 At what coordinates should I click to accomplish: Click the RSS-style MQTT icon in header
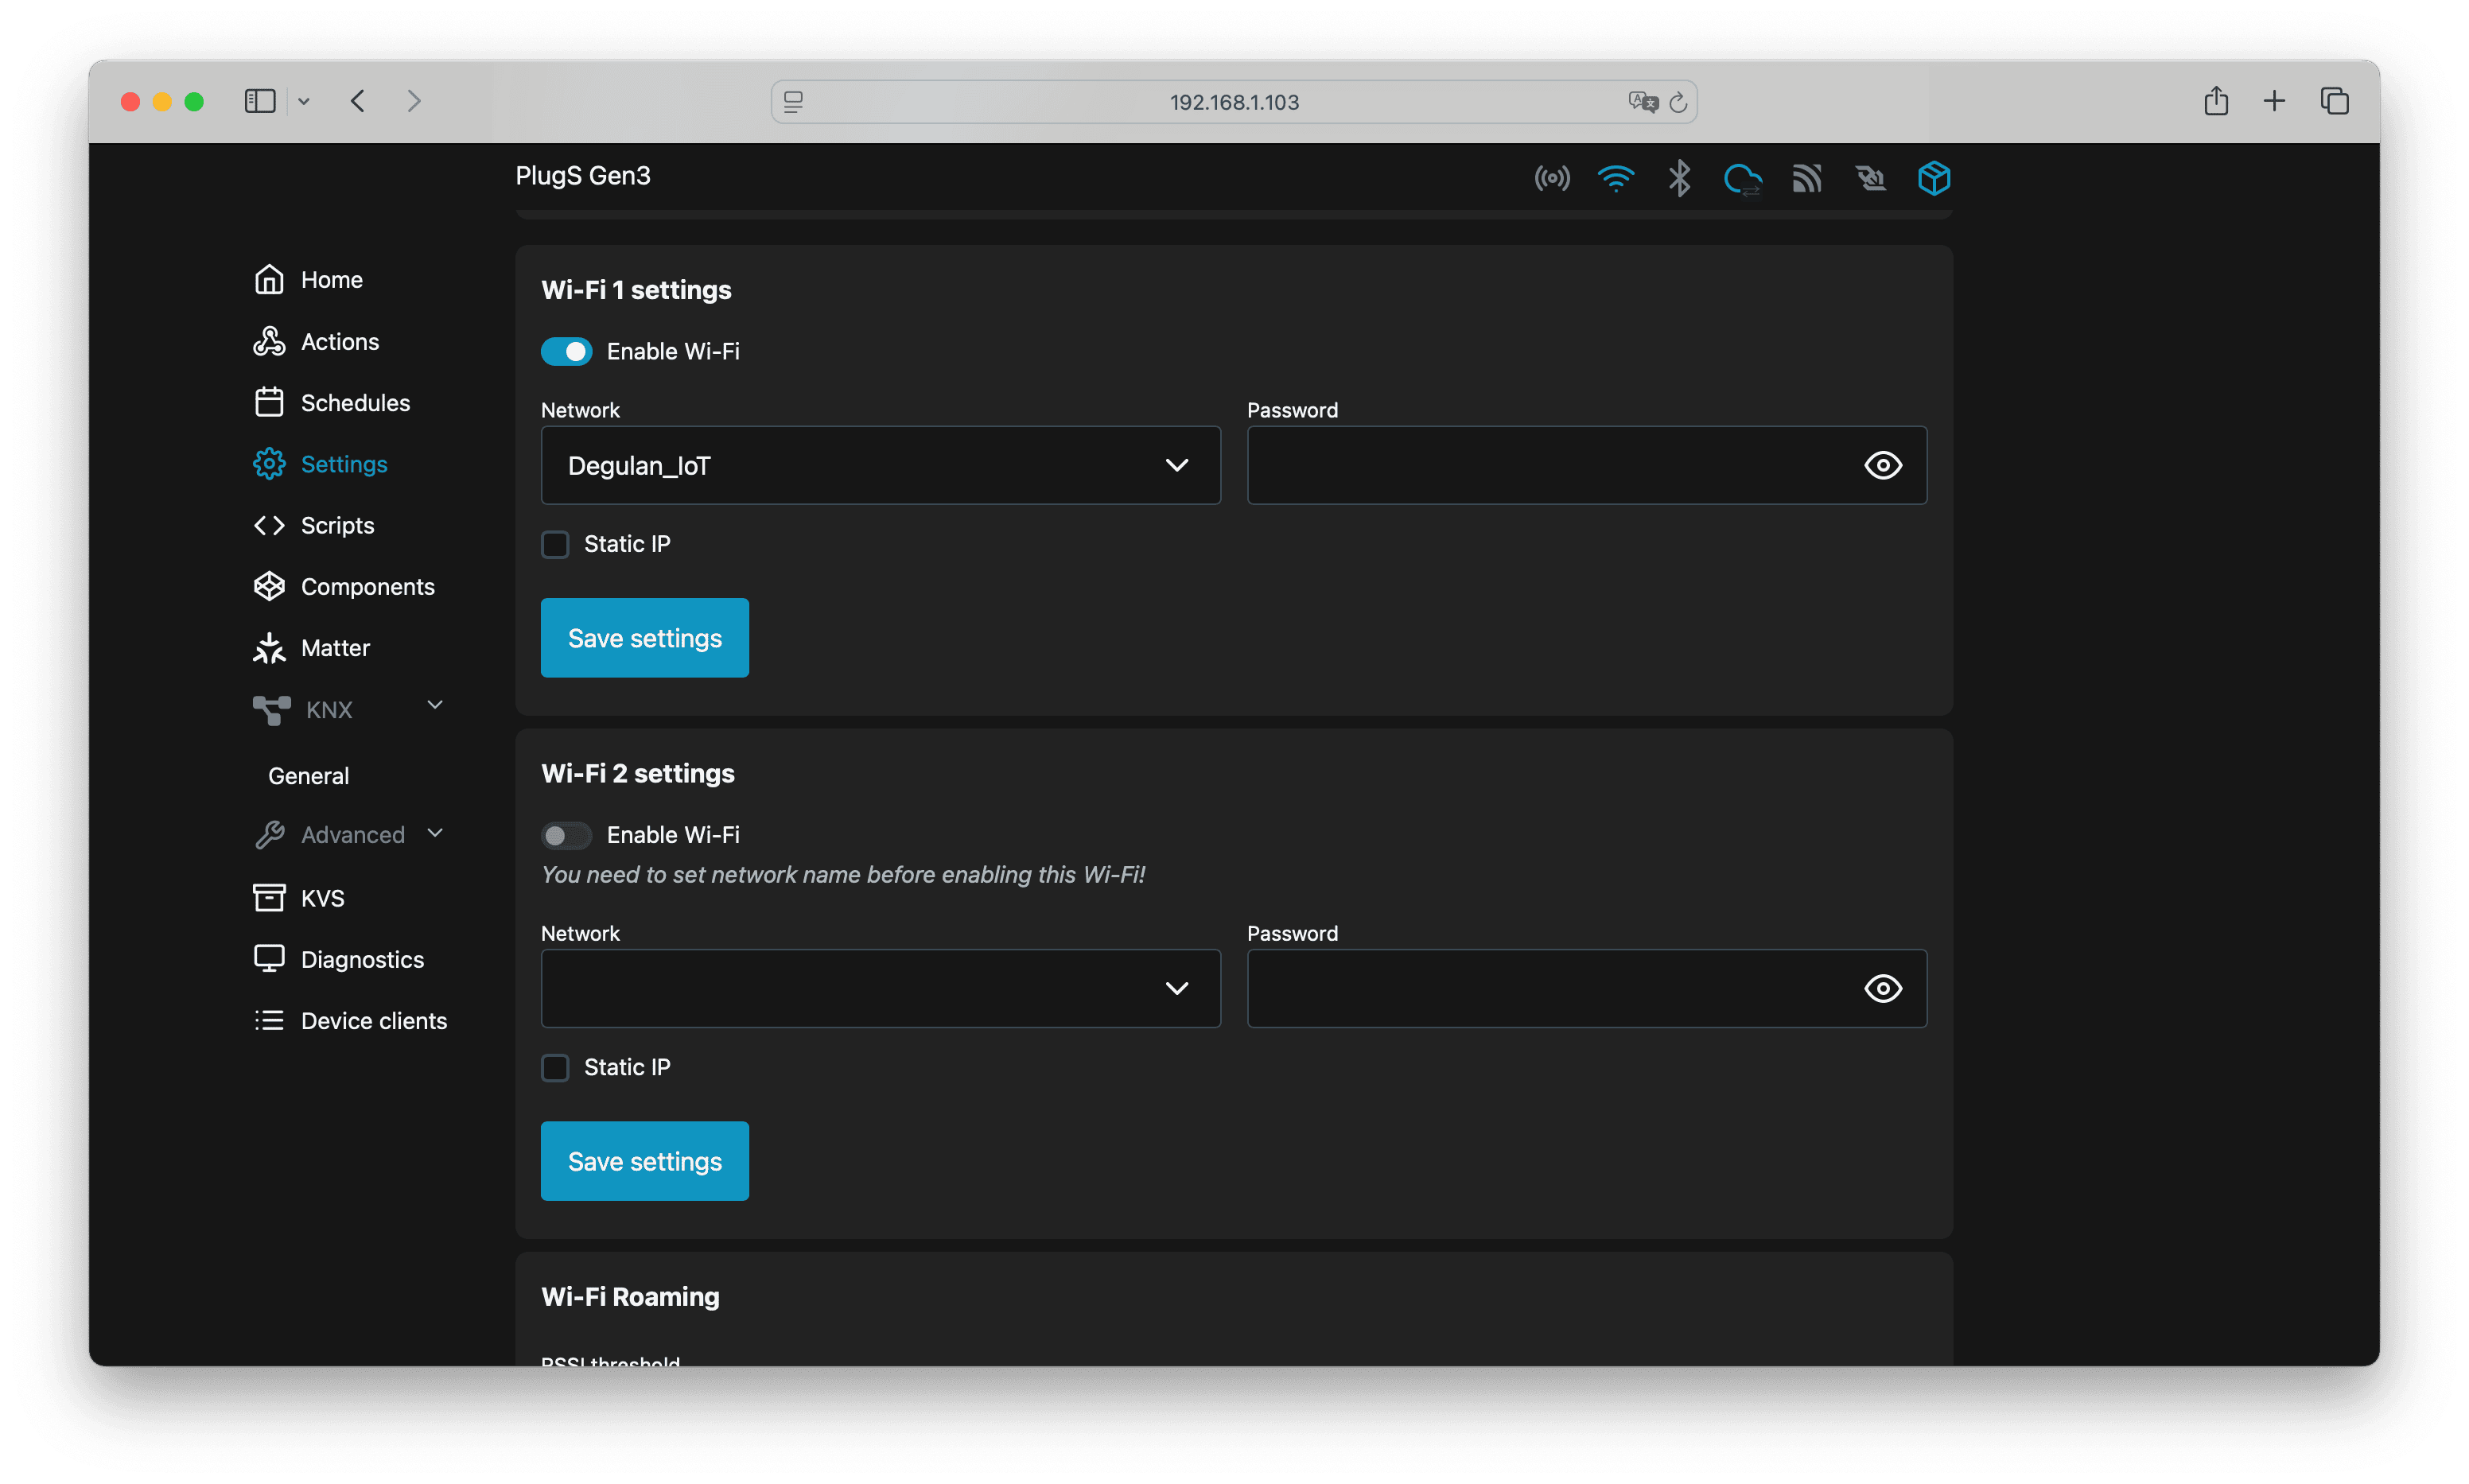pyautogui.click(x=1806, y=179)
